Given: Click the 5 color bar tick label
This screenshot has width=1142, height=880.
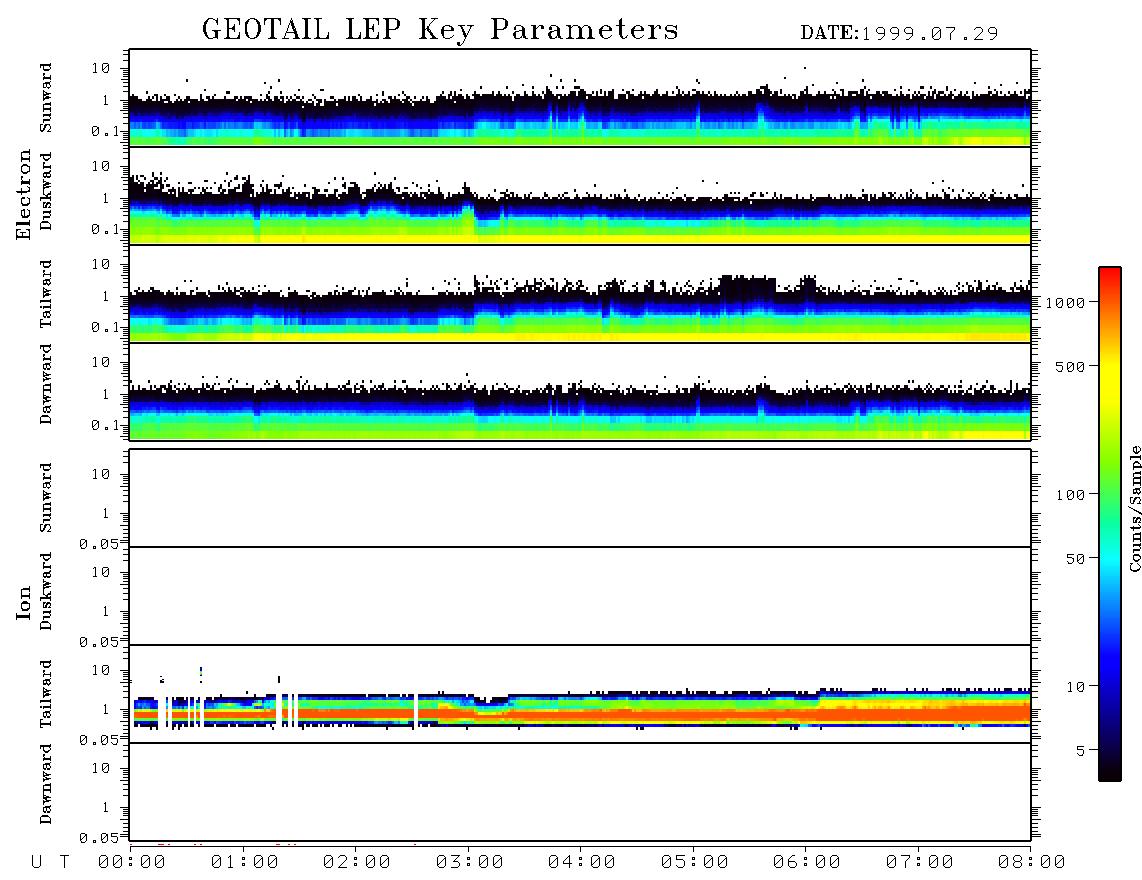Looking at the screenshot, I should coord(1081,751).
